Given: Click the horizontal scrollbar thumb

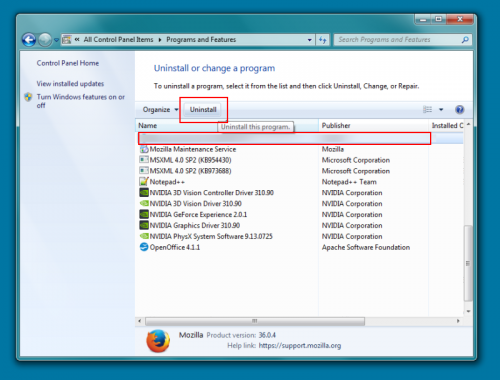Looking at the screenshot, I should (x=255, y=321).
